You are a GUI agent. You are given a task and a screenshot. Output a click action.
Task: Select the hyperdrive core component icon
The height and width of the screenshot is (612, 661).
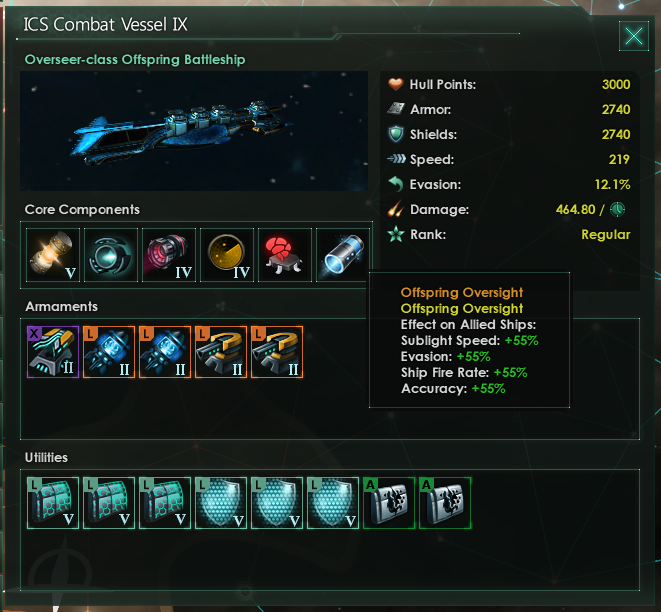[111, 255]
